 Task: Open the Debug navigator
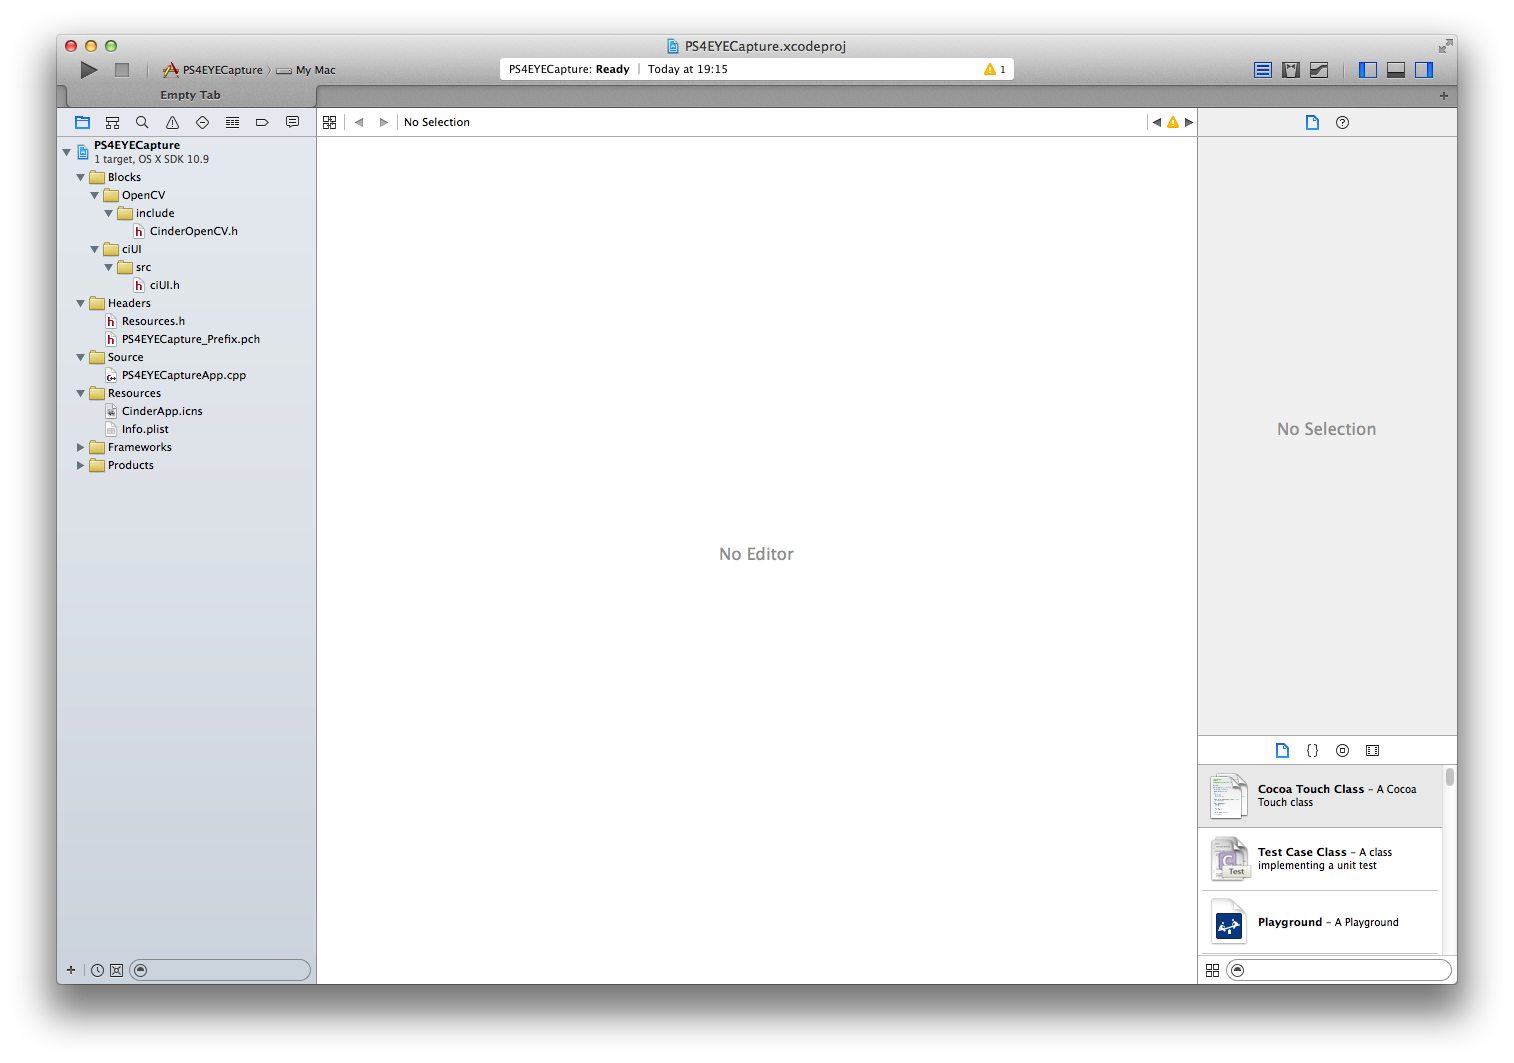pos(232,122)
